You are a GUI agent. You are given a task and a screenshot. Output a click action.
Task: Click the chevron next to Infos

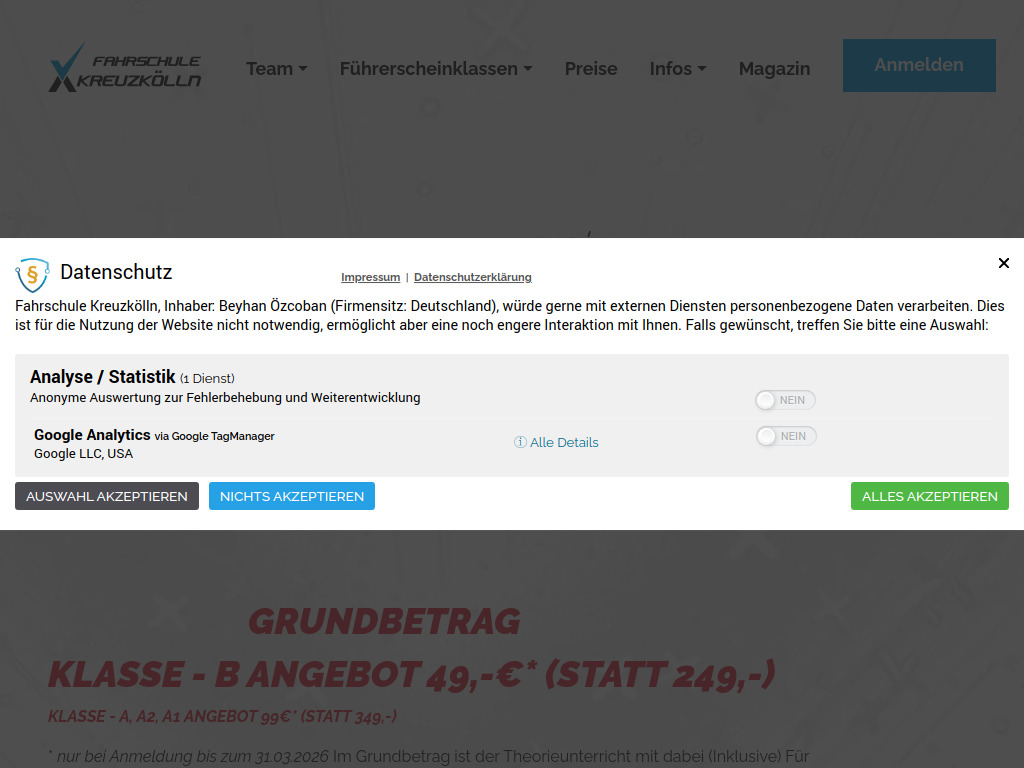[703, 69]
